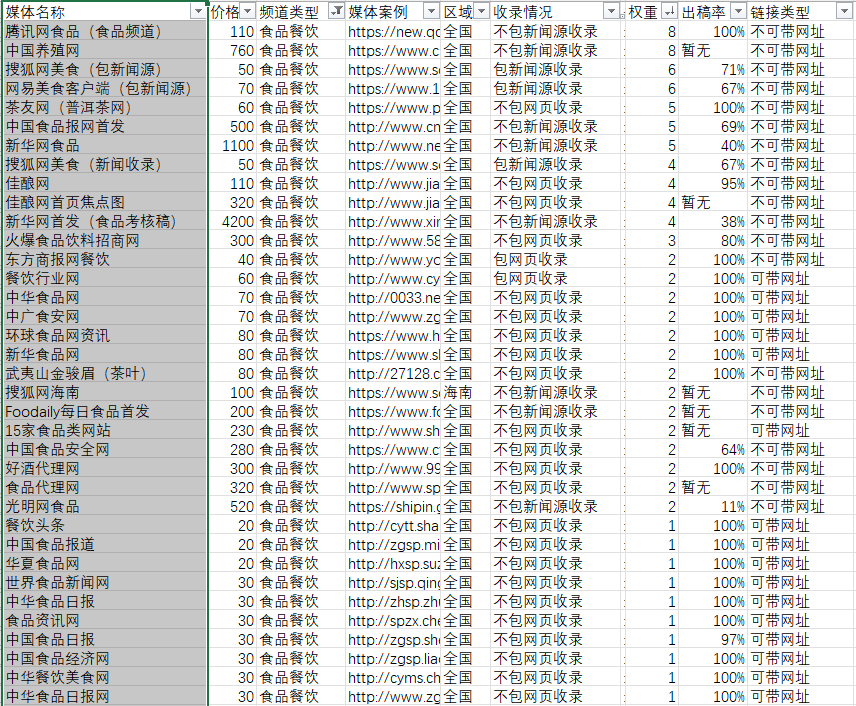Open the 价格 column filter dropdown
Image resolution: width=856 pixels, height=706 pixels.
click(248, 11)
